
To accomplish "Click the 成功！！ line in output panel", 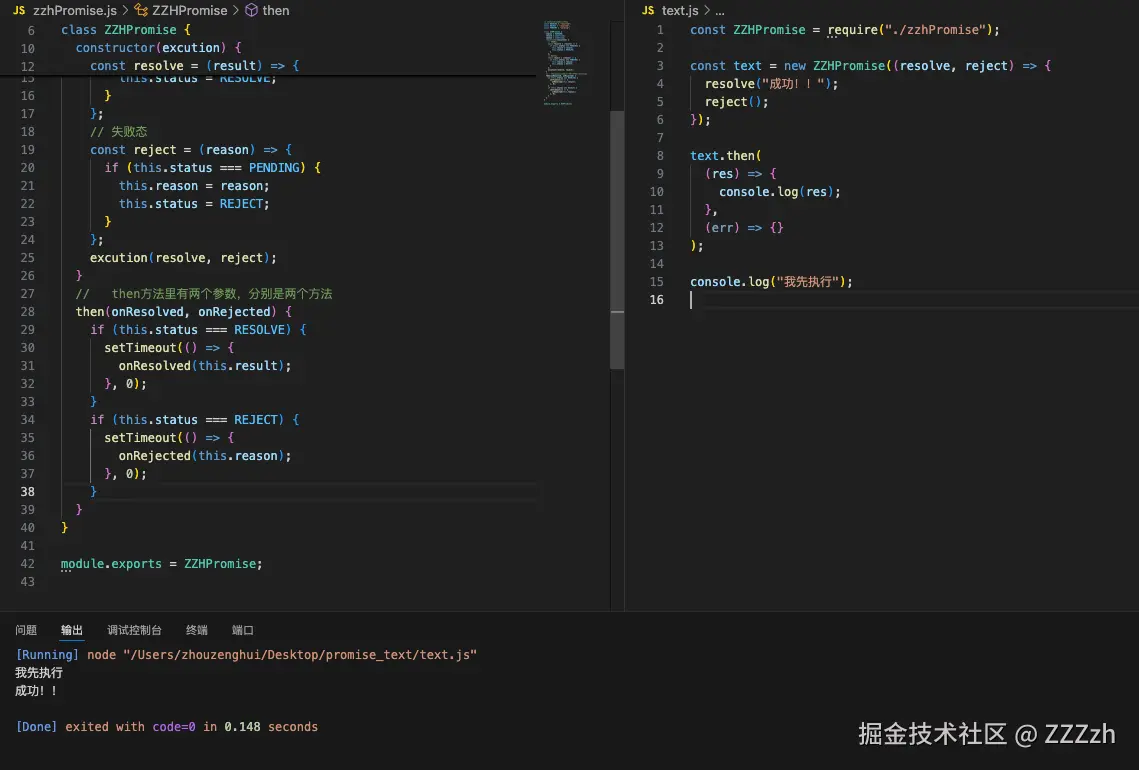I will [36, 691].
